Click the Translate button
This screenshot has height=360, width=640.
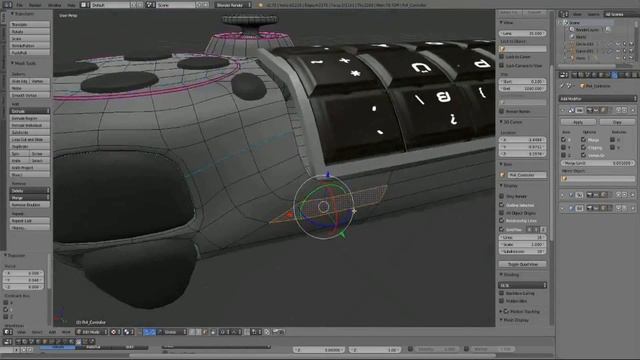(30, 24)
